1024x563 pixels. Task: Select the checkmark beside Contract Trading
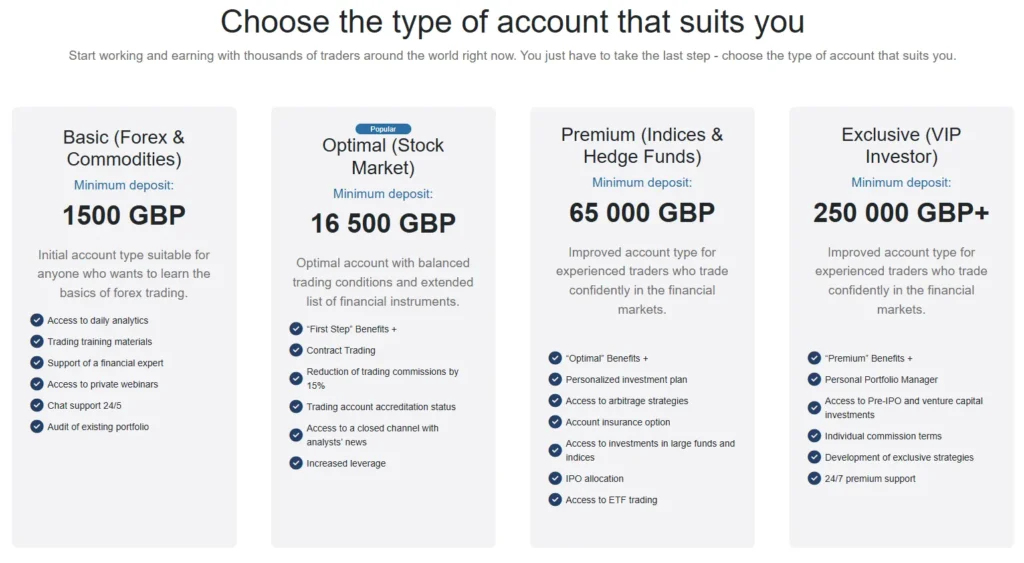pyautogui.click(x=296, y=350)
